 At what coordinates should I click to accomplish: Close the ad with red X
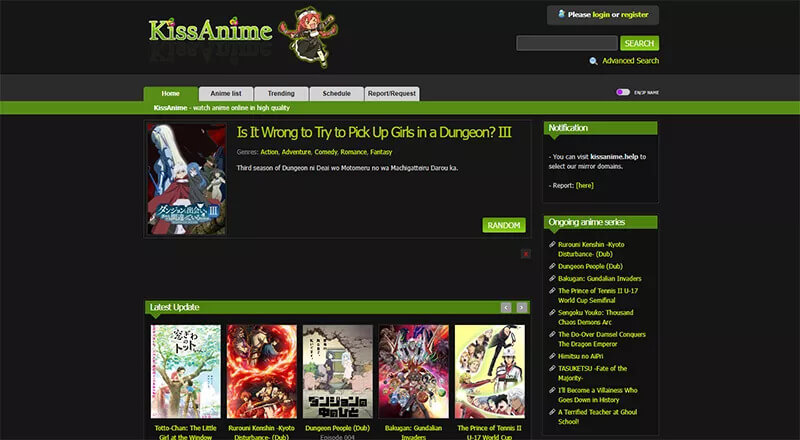pyautogui.click(x=526, y=254)
